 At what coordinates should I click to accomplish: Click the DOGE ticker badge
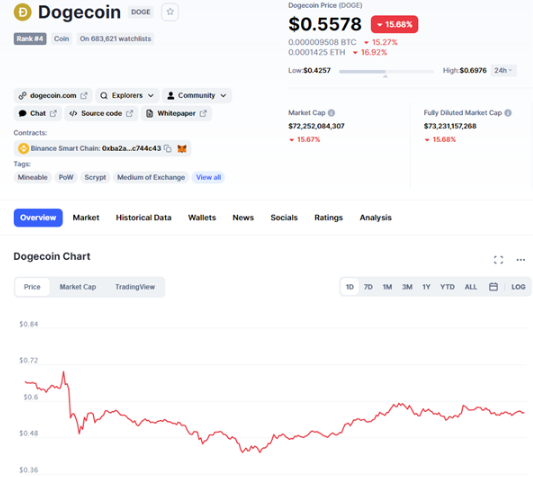pyautogui.click(x=141, y=12)
